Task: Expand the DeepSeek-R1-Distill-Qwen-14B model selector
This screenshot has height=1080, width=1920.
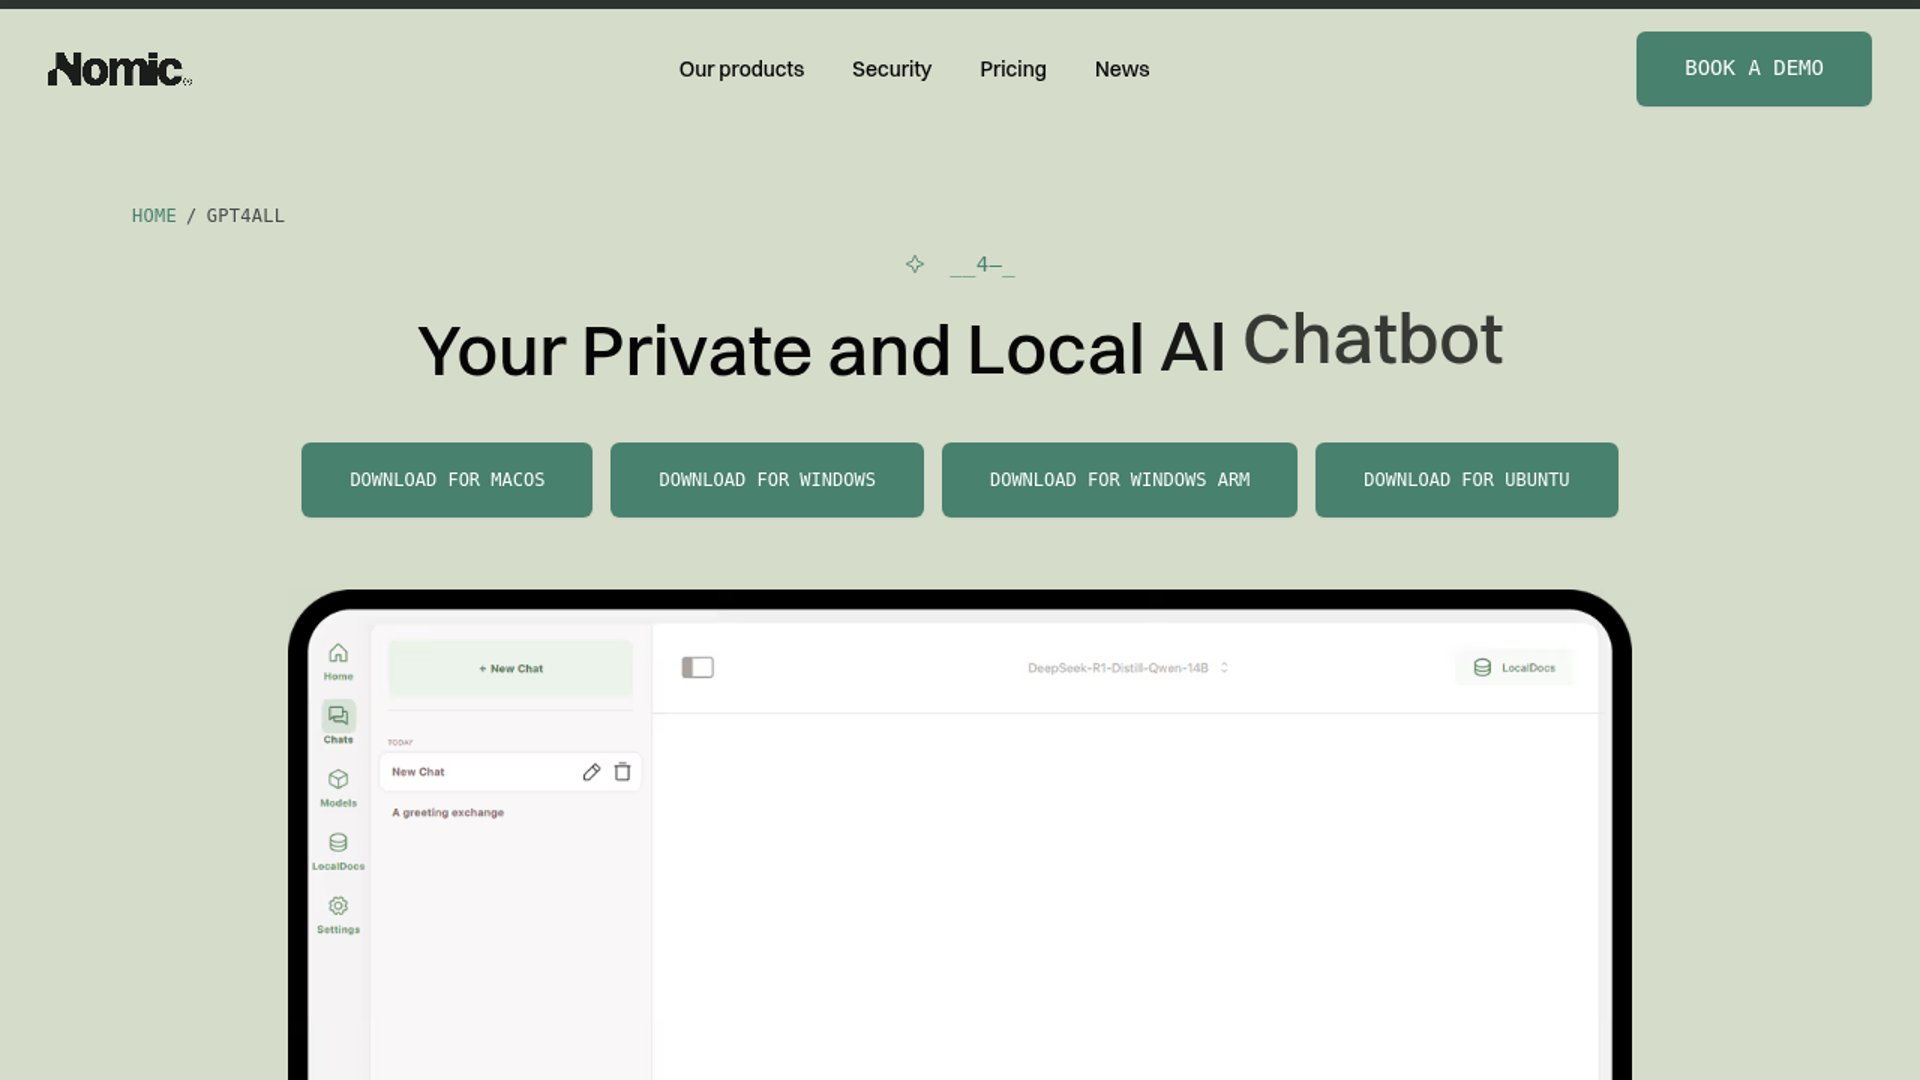Action: [1127, 668]
